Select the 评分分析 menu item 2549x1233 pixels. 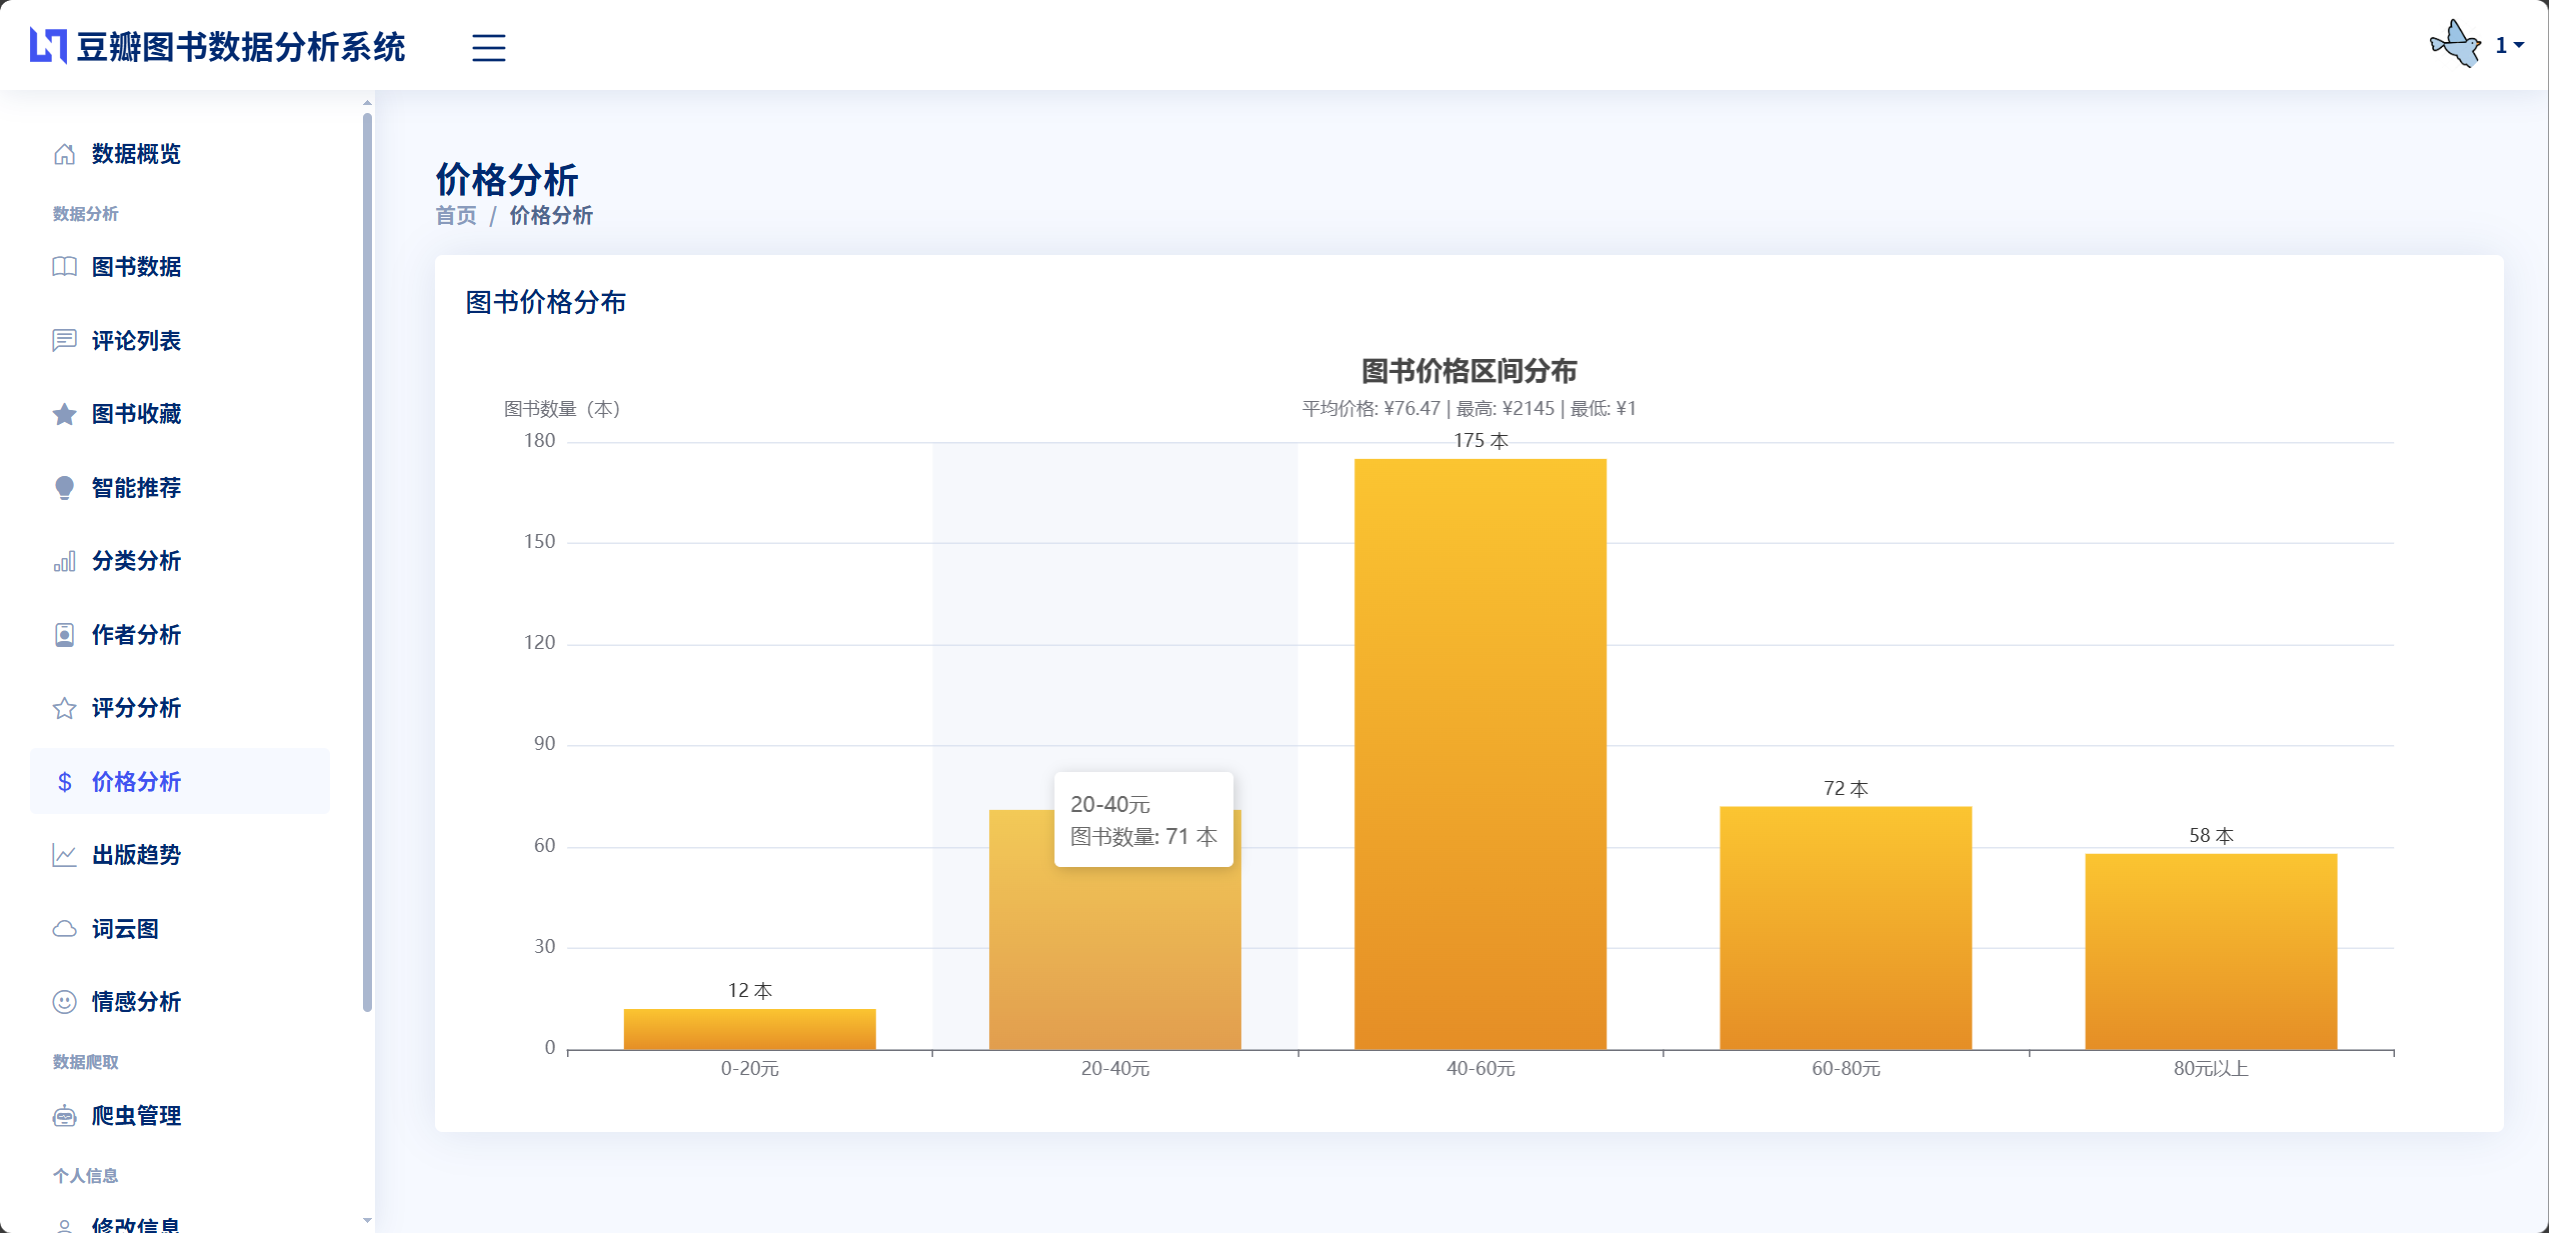[x=136, y=708]
